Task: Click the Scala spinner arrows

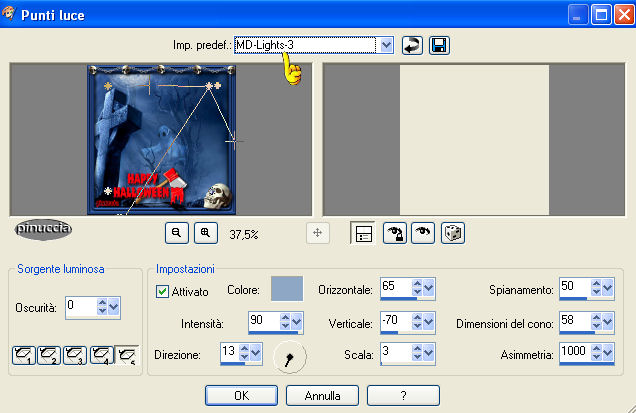Action: [417, 353]
